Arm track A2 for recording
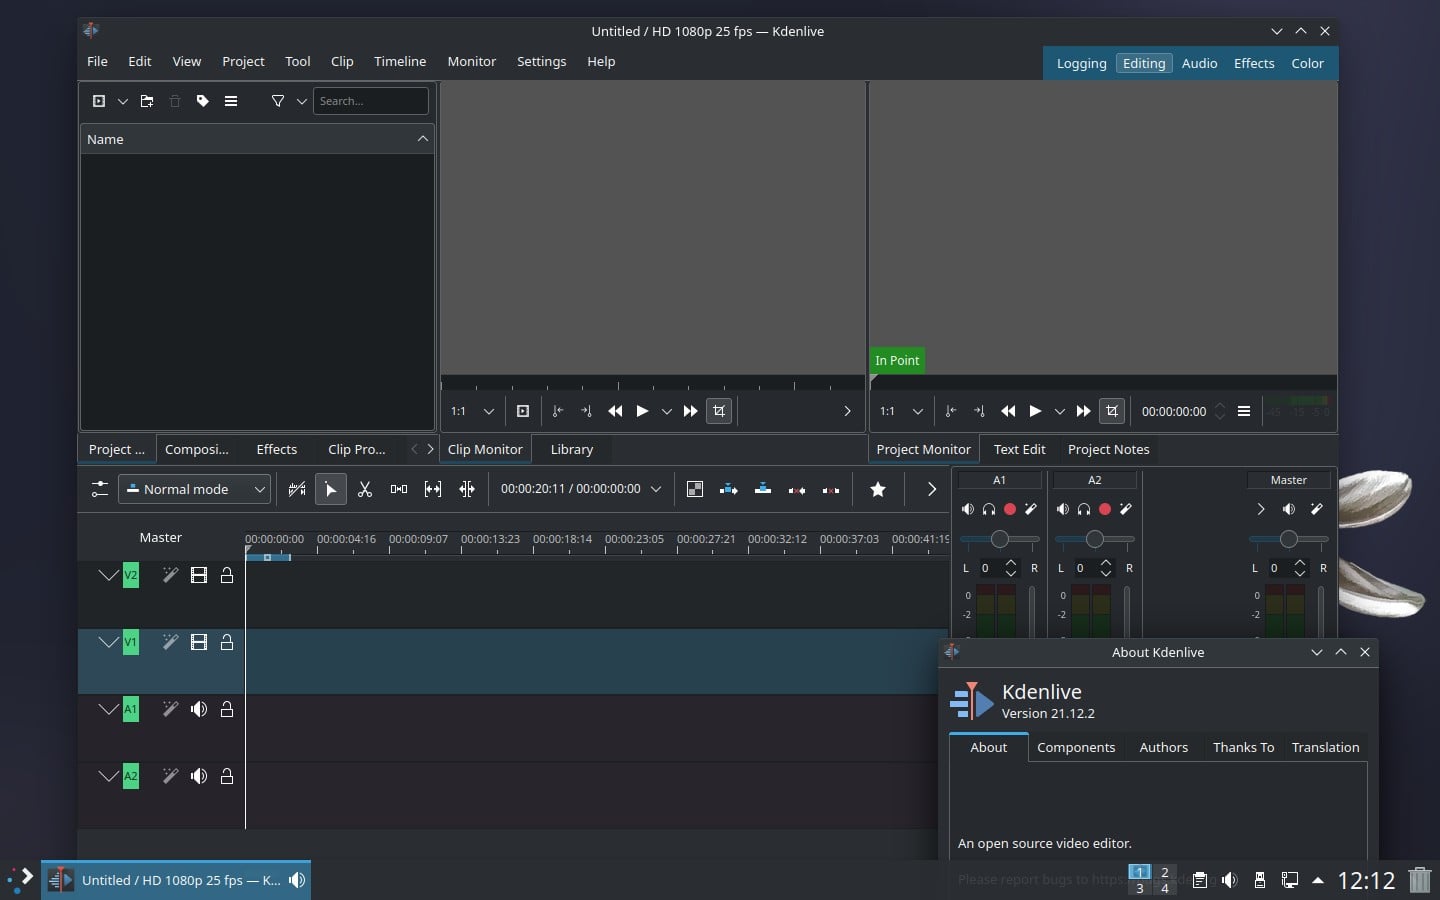 1104,509
